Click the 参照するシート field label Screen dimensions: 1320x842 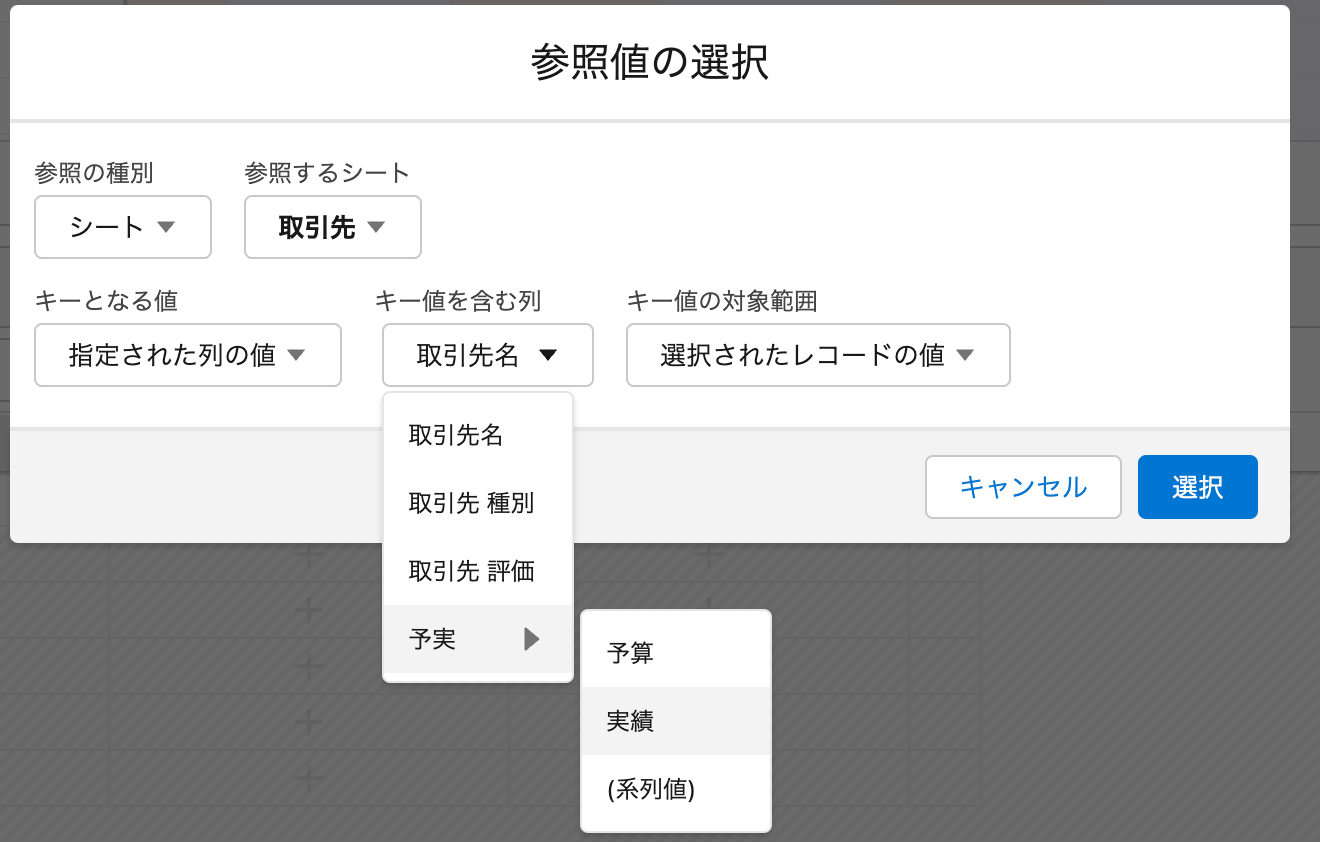[327, 173]
